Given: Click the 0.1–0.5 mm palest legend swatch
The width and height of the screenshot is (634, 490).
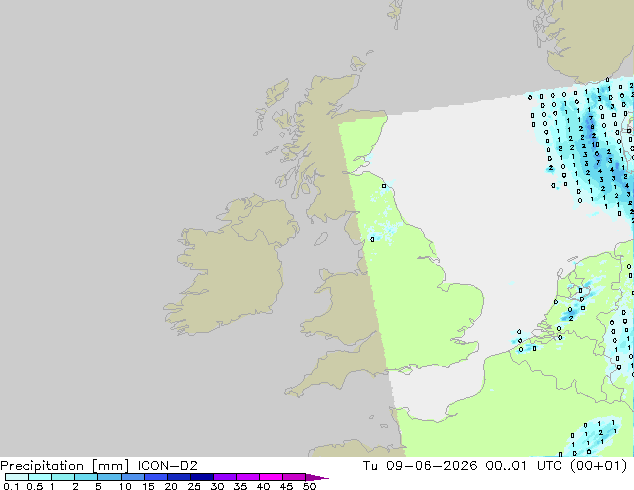Looking at the screenshot, I should (x=17, y=477).
